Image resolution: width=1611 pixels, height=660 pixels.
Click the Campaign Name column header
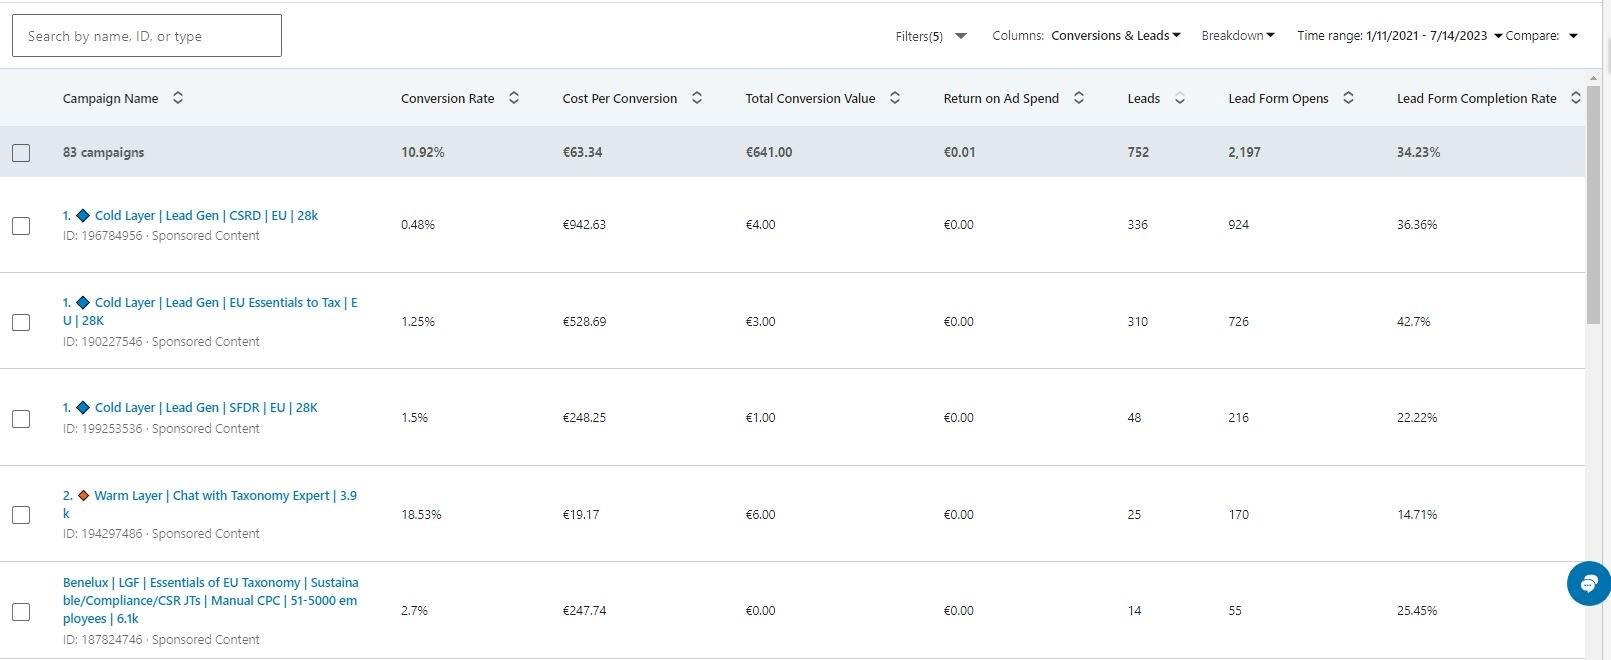coord(110,98)
